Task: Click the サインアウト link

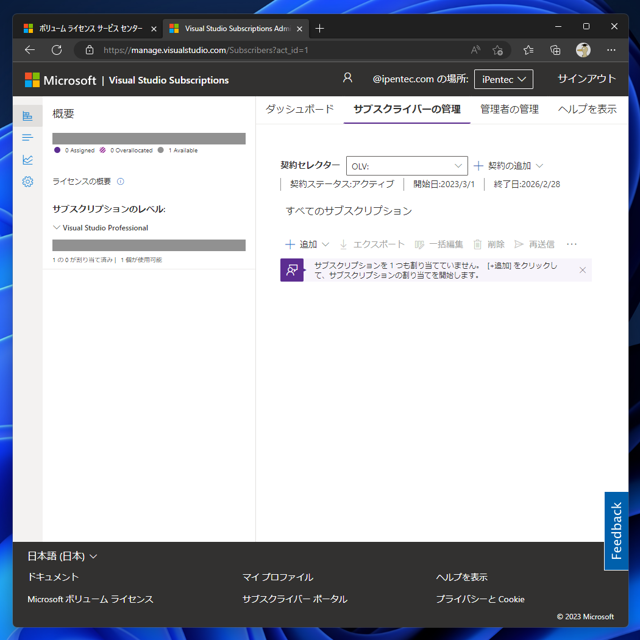Action: click(587, 79)
